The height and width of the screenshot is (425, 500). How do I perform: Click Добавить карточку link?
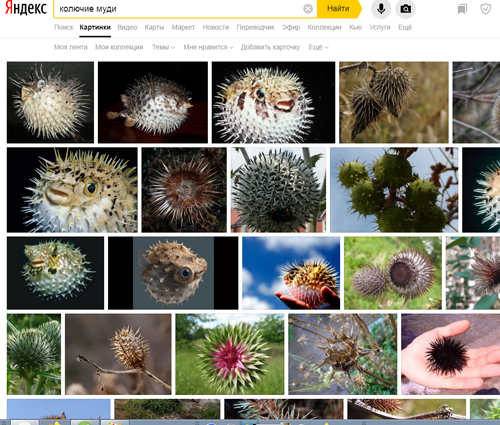pyautogui.click(x=270, y=47)
